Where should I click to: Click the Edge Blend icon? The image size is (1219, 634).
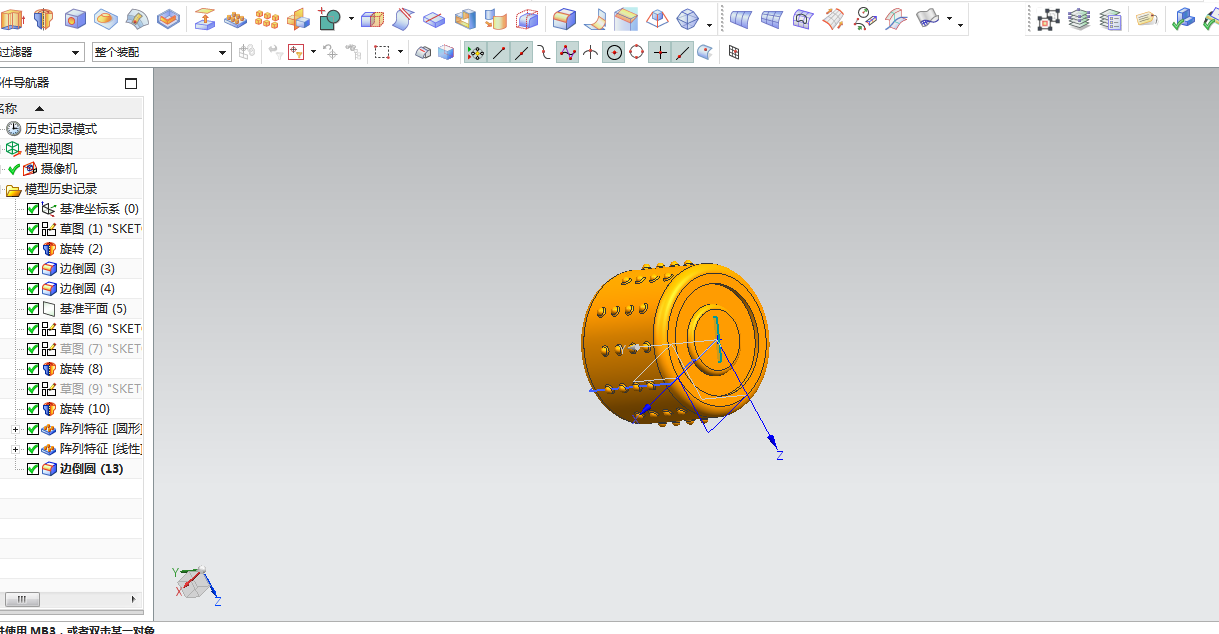point(564,18)
